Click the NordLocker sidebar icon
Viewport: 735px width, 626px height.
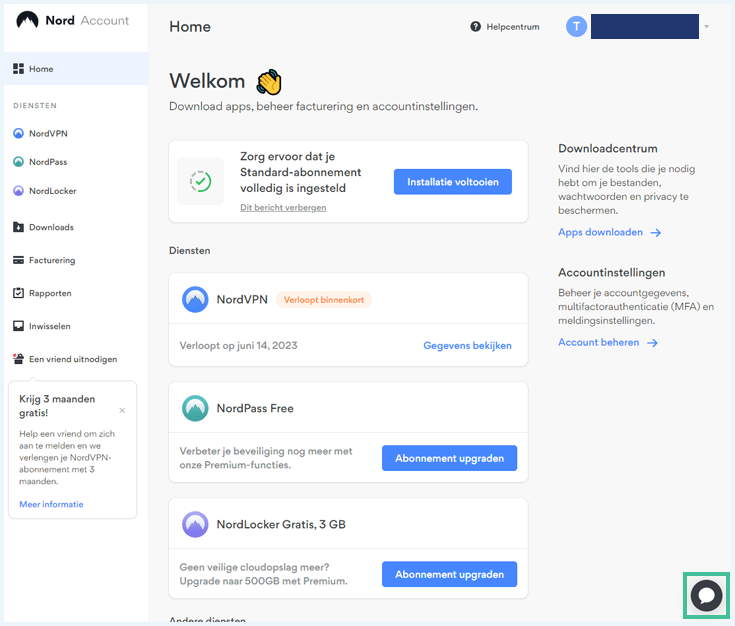[x=18, y=191]
